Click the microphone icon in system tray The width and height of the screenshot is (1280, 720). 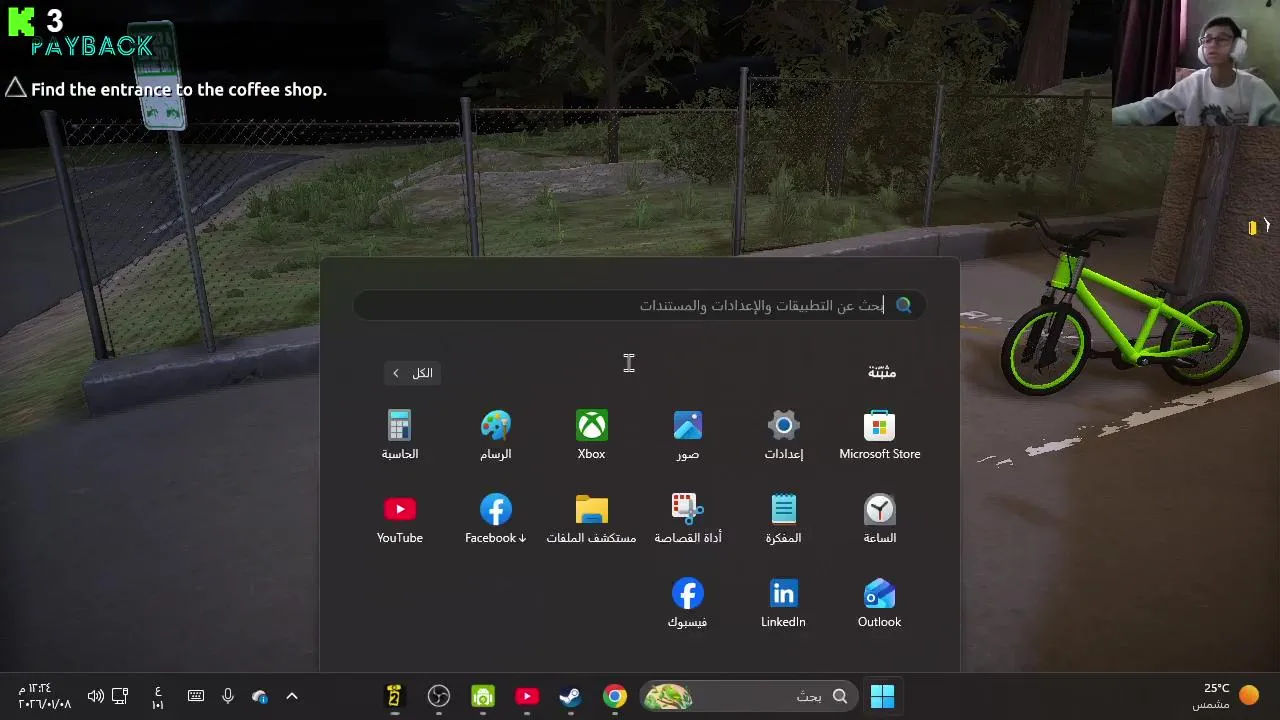pos(228,696)
